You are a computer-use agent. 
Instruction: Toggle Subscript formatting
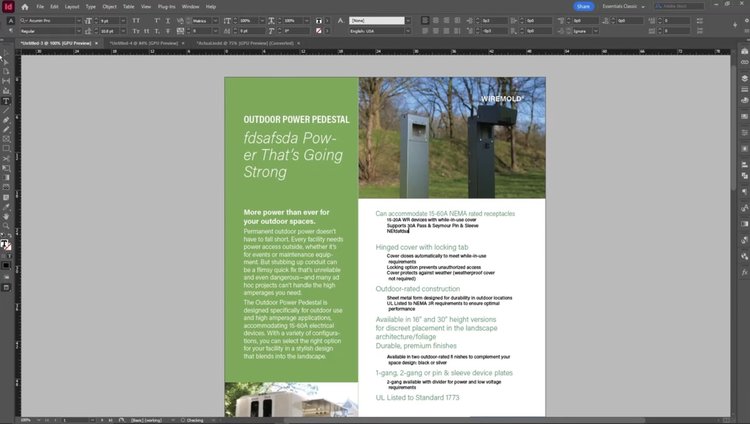pyautogui.click(x=157, y=31)
